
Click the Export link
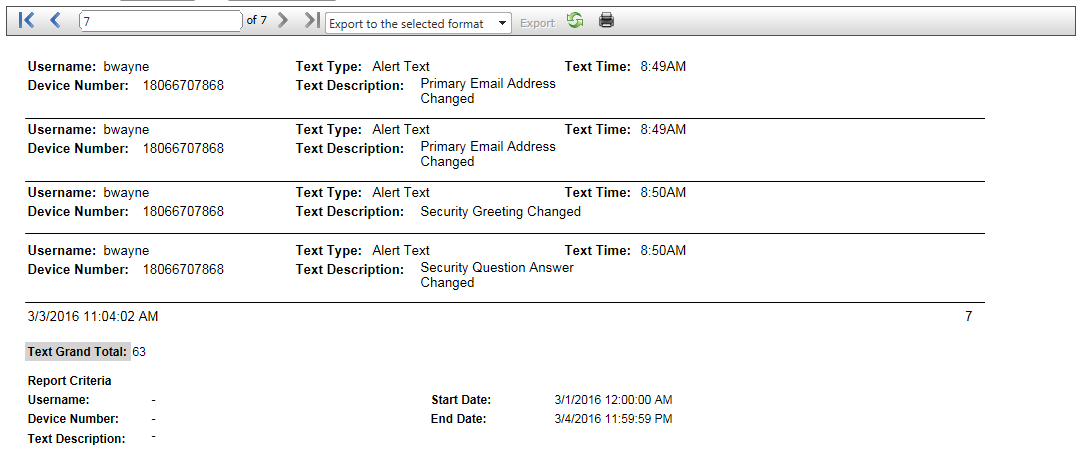537,23
